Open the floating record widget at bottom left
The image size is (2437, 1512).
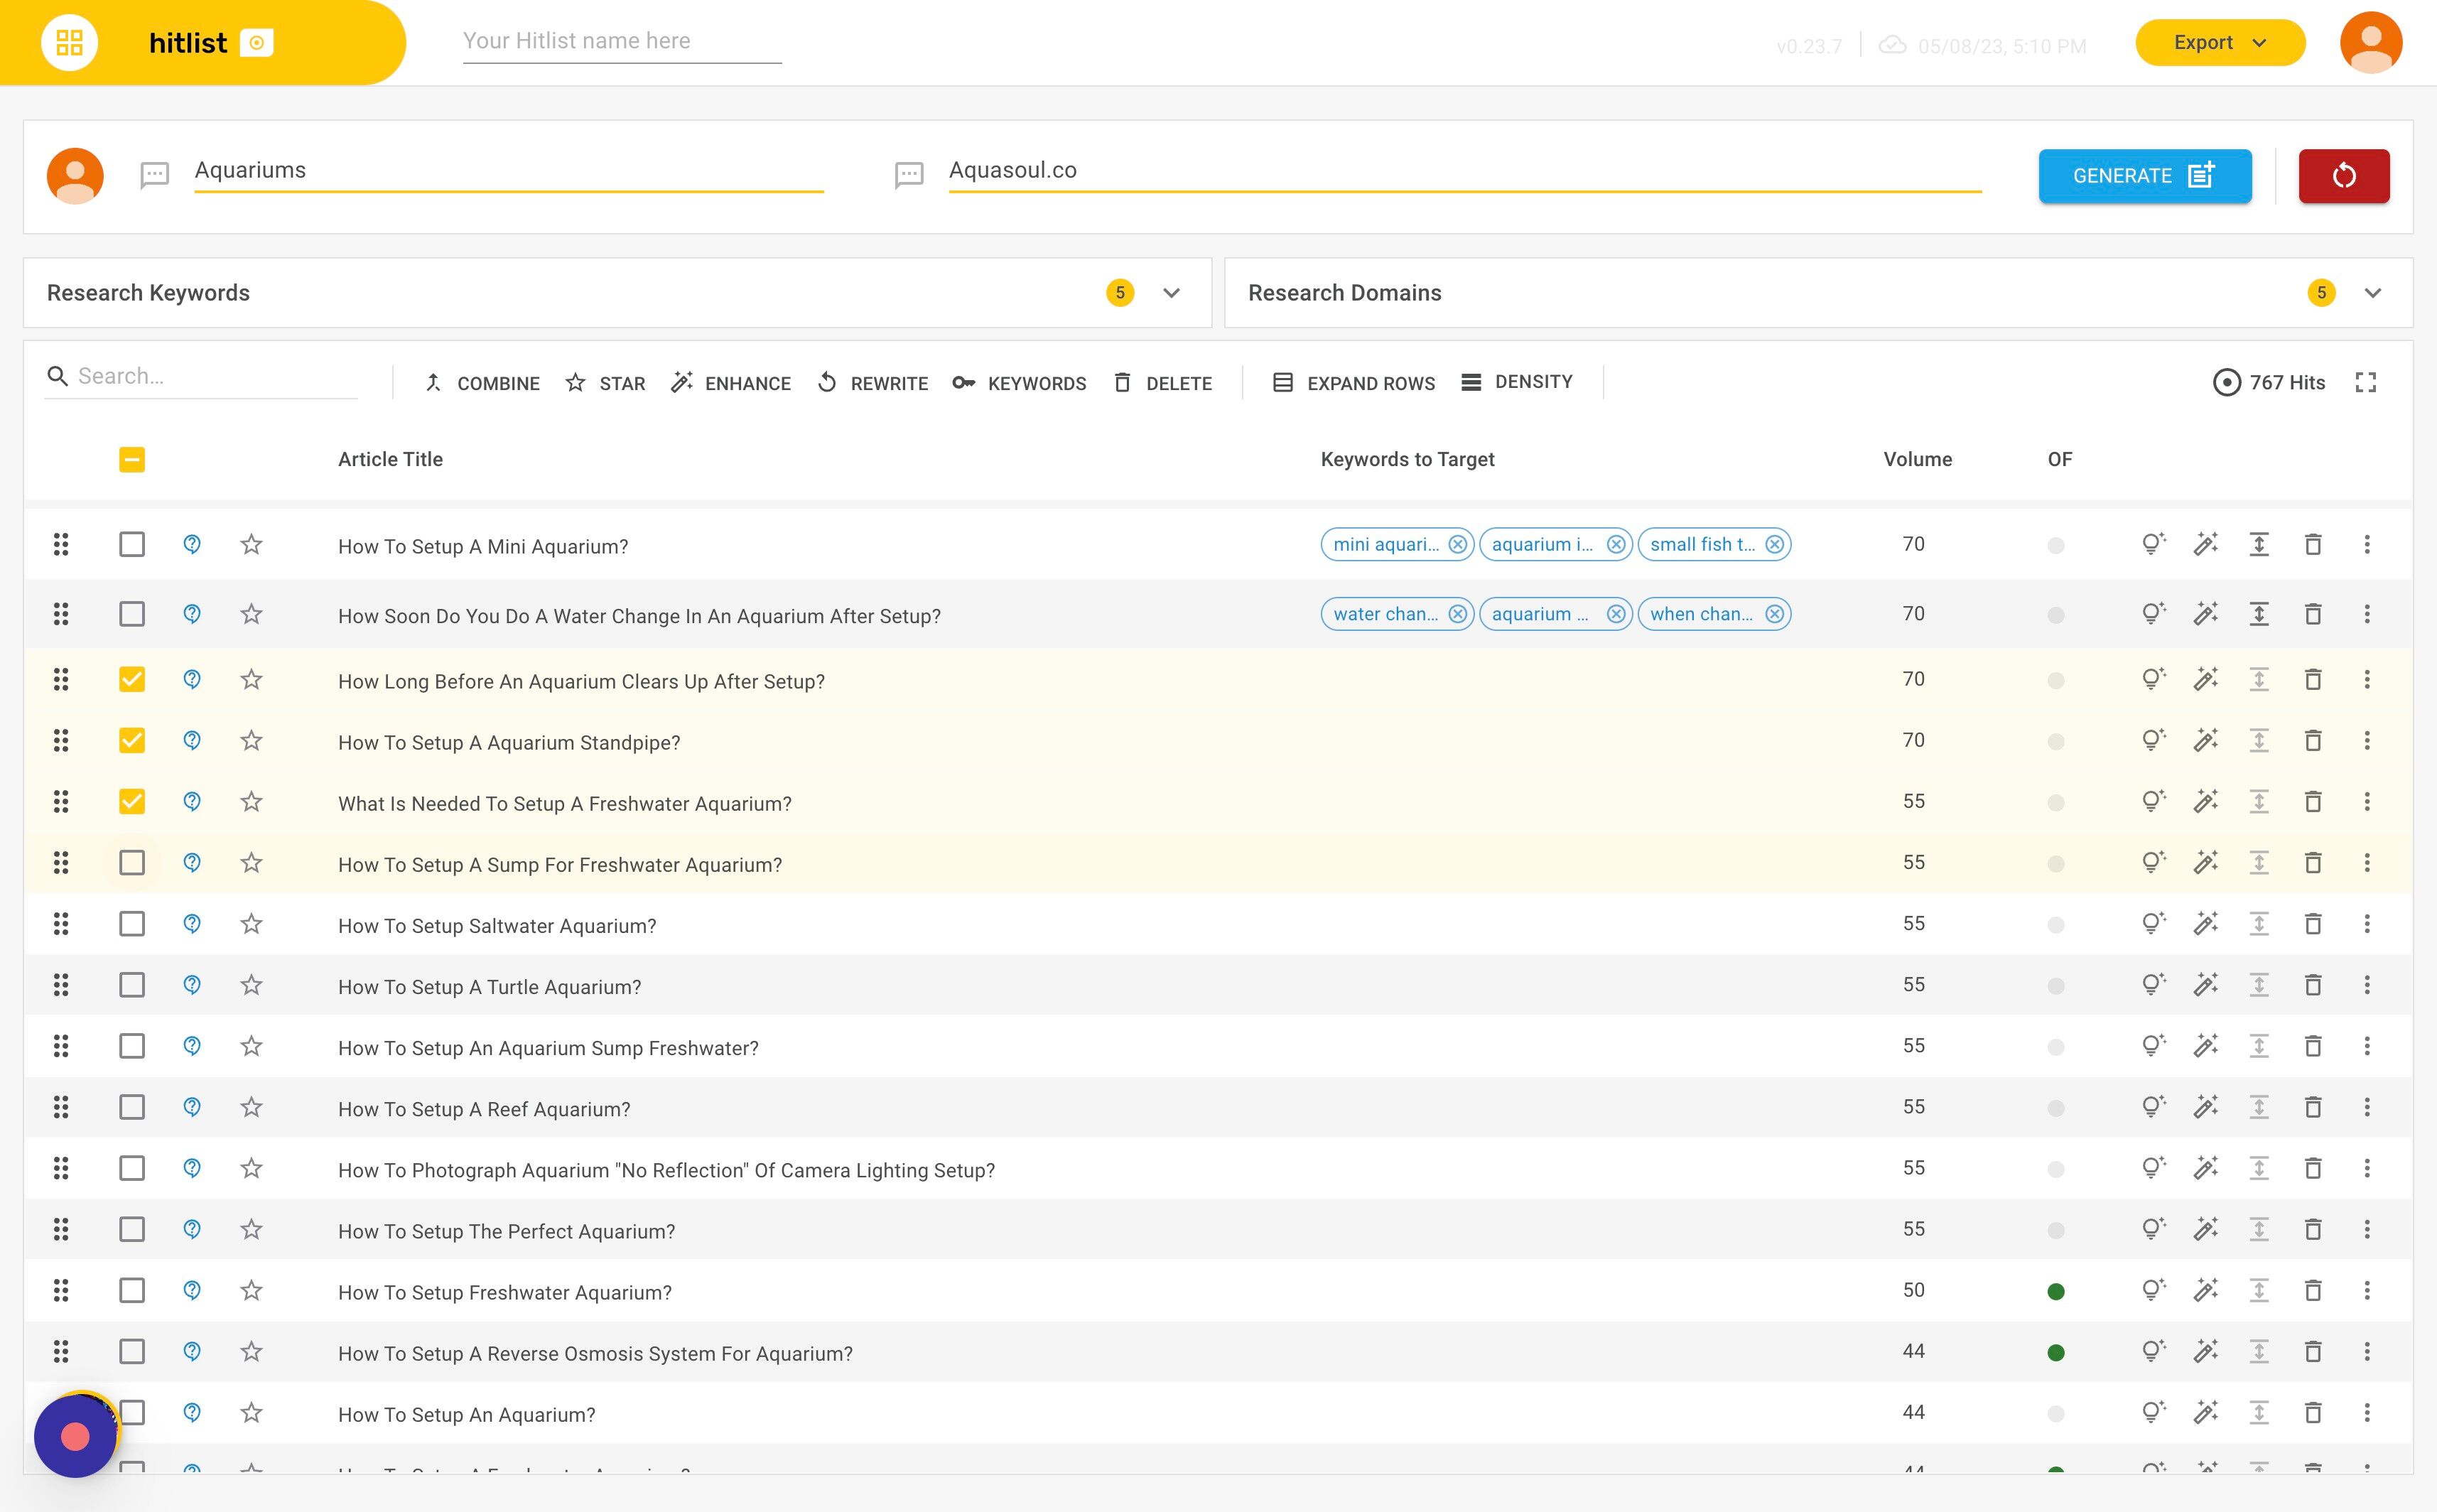pyautogui.click(x=75, y=1435)
